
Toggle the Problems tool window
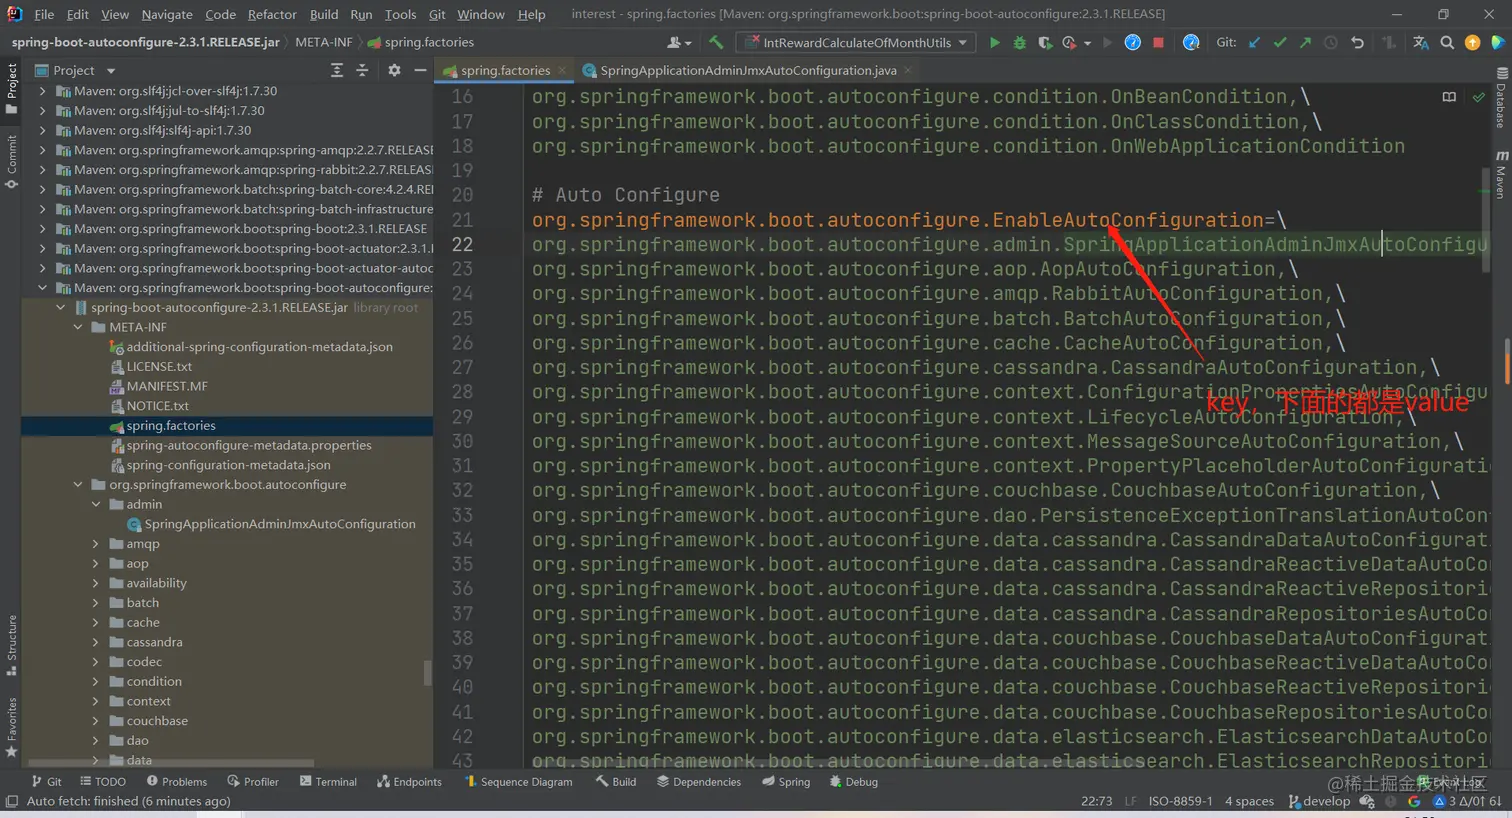click(x=176, y=782)
